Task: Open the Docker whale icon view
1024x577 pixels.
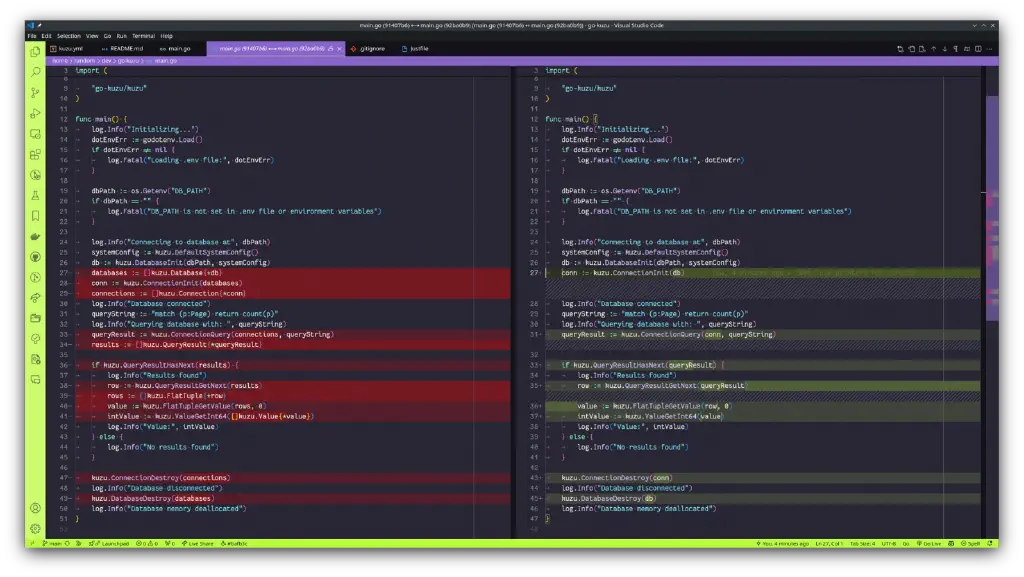Action: point(35,236)
